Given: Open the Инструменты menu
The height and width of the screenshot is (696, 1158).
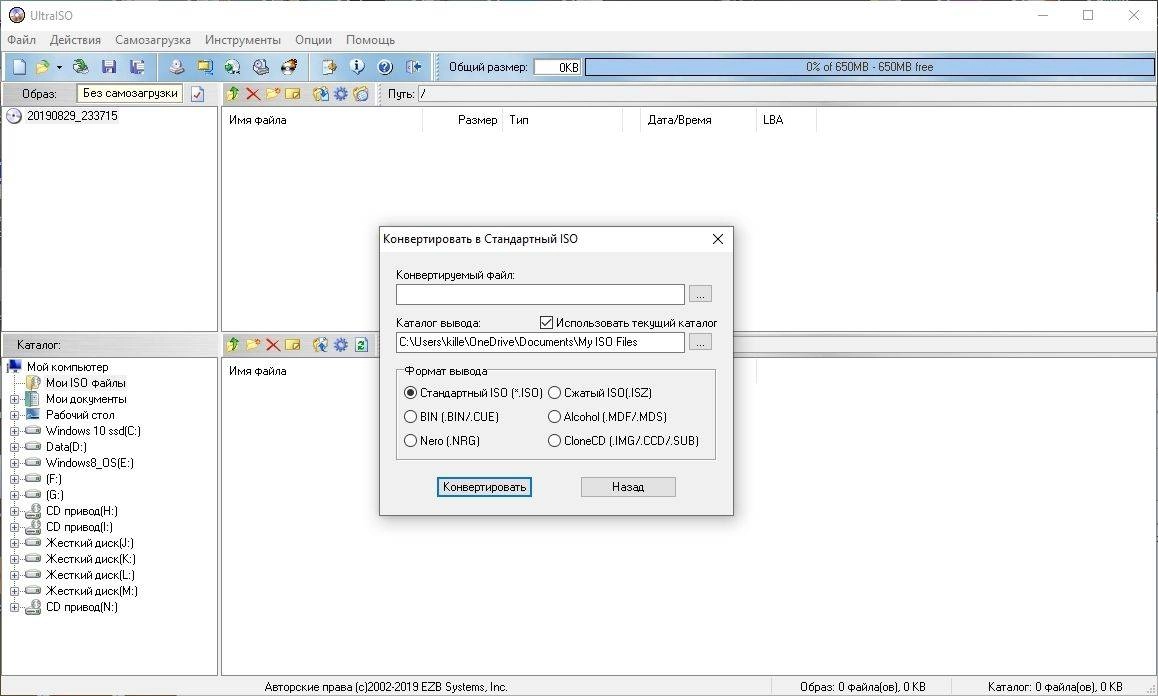Looking at the screenshot, I should [243, 40].
